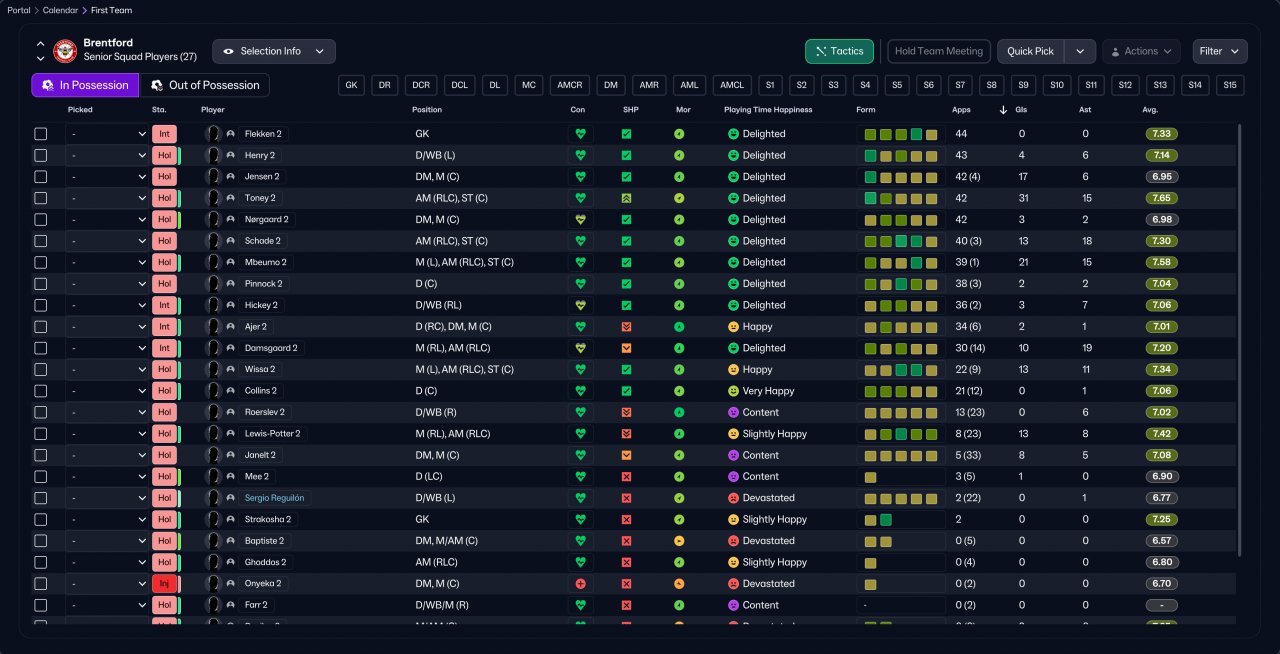Click Flekken's green heart condition icon
1280x654 pixels.
(580, 134)
